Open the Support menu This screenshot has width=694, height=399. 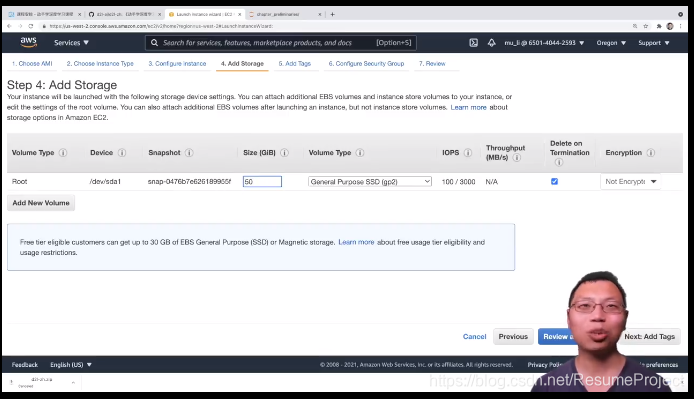coord(654,43)
